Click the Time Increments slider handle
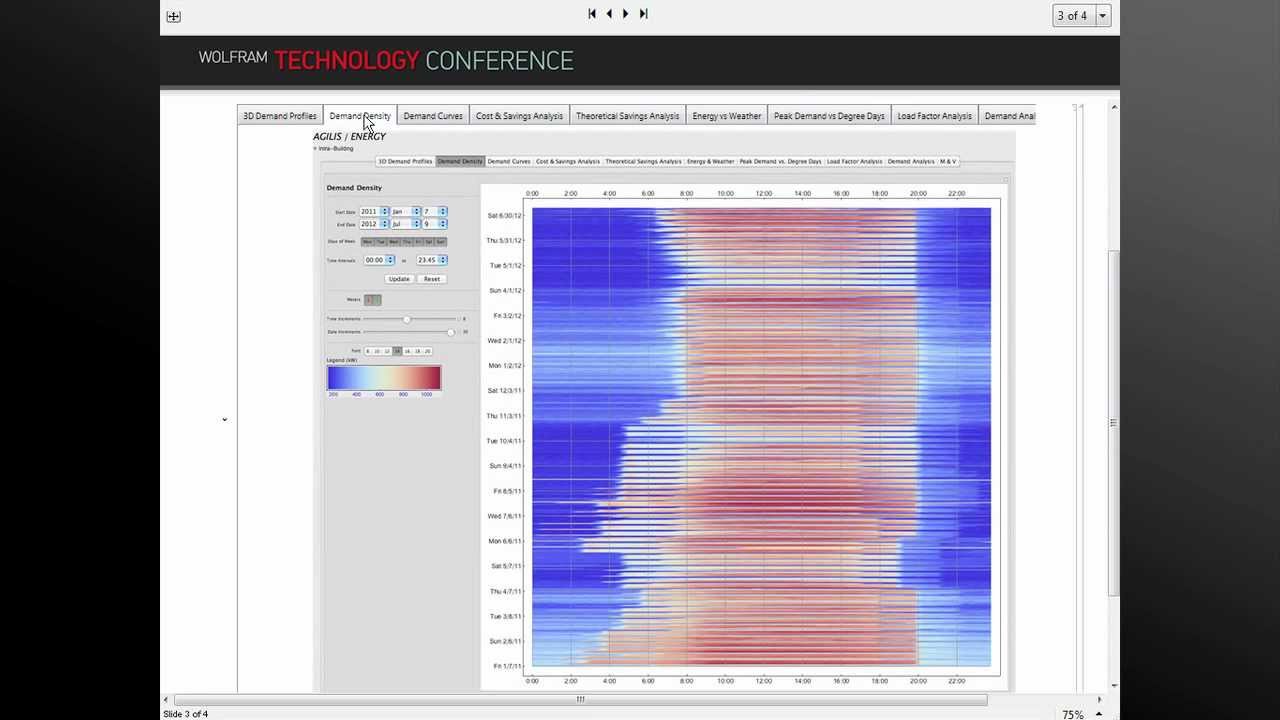This screenshot has height=720, width=1280. (x=407, y=319)
